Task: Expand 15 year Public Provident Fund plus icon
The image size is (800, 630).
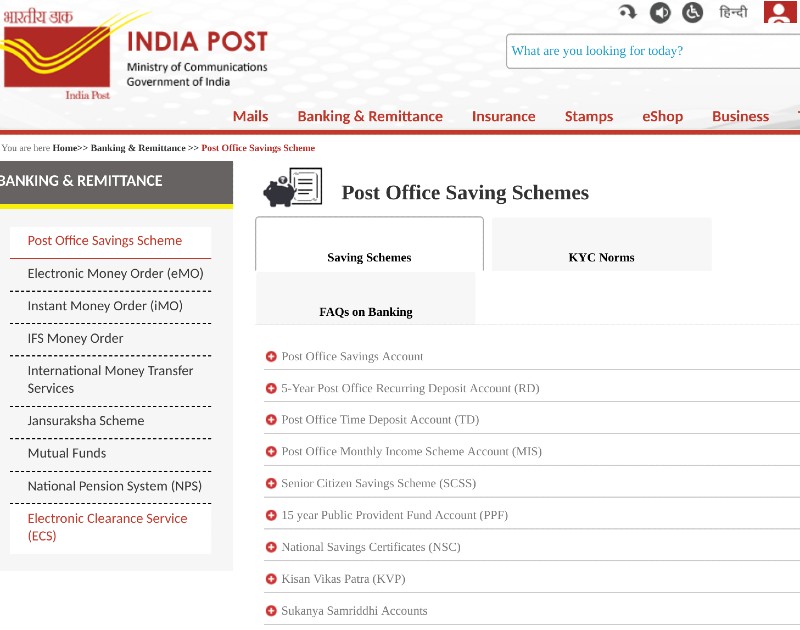Action: click(271, 515)
